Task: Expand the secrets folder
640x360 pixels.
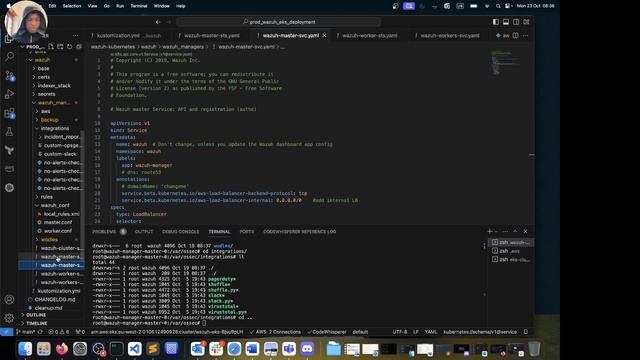Action: [46, 94]
